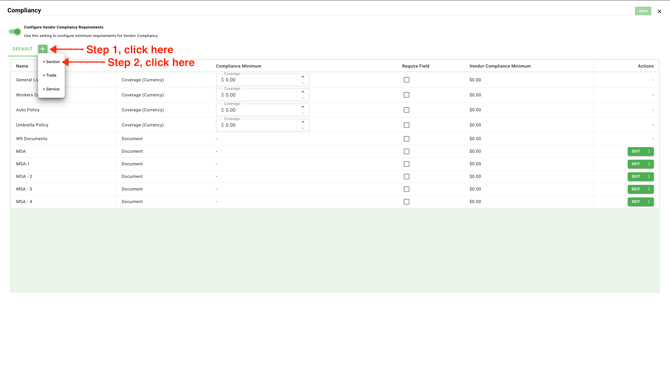Choose + Section from the add menu

(51, 62)
